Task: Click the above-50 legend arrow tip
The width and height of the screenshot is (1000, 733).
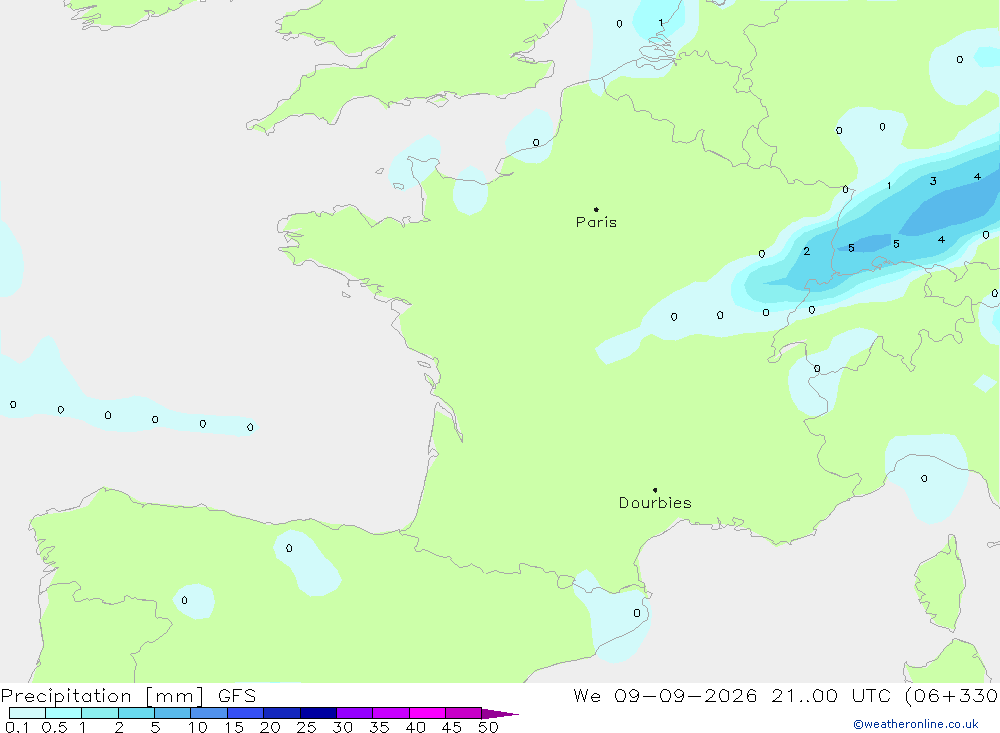Action: coord(500,713)
